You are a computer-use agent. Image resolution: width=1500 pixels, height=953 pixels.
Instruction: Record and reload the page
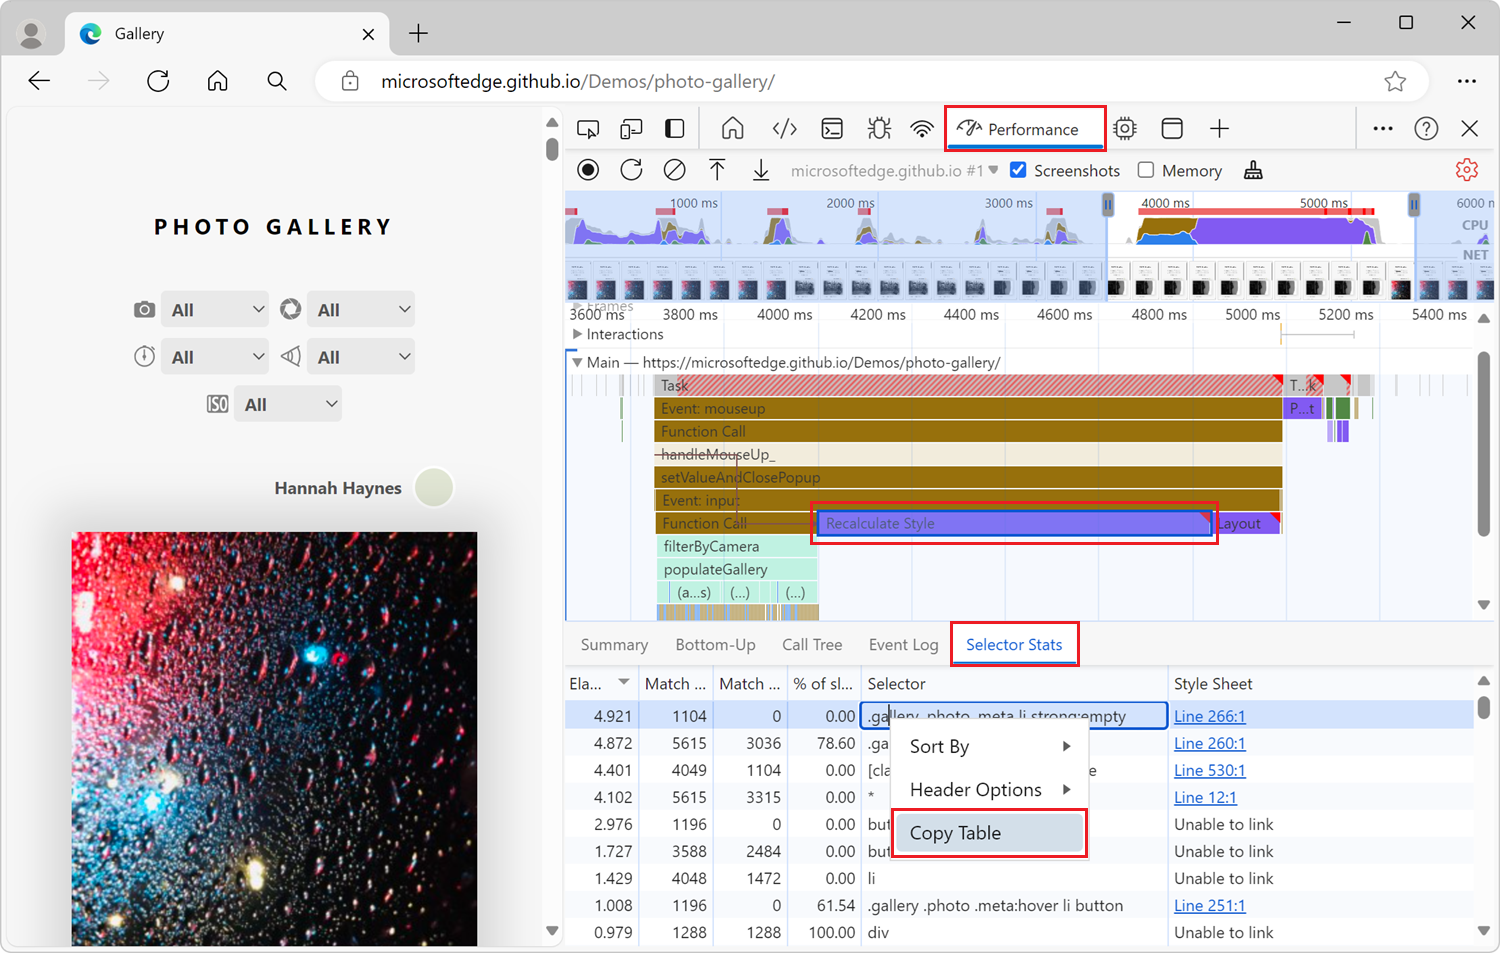tap(631, 170)
